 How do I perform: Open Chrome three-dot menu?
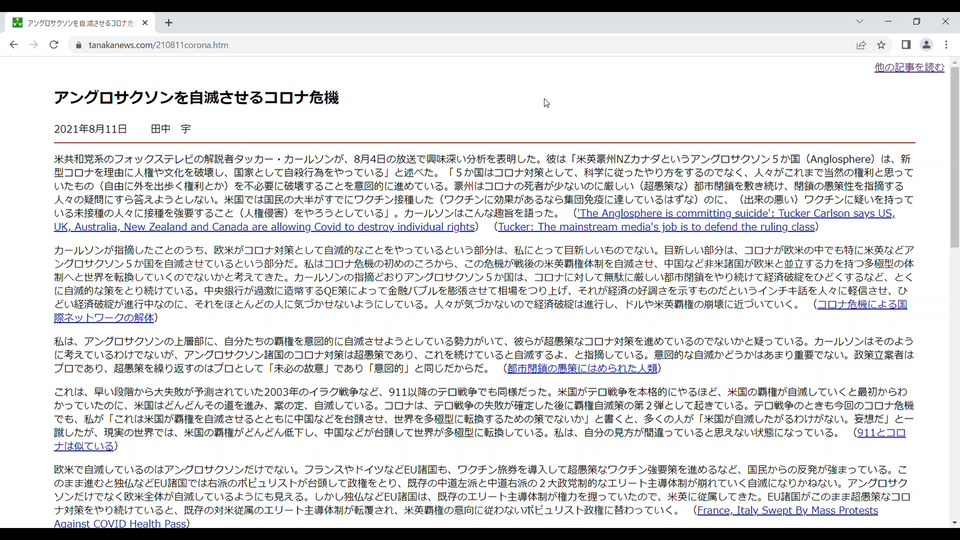[946, 45]
